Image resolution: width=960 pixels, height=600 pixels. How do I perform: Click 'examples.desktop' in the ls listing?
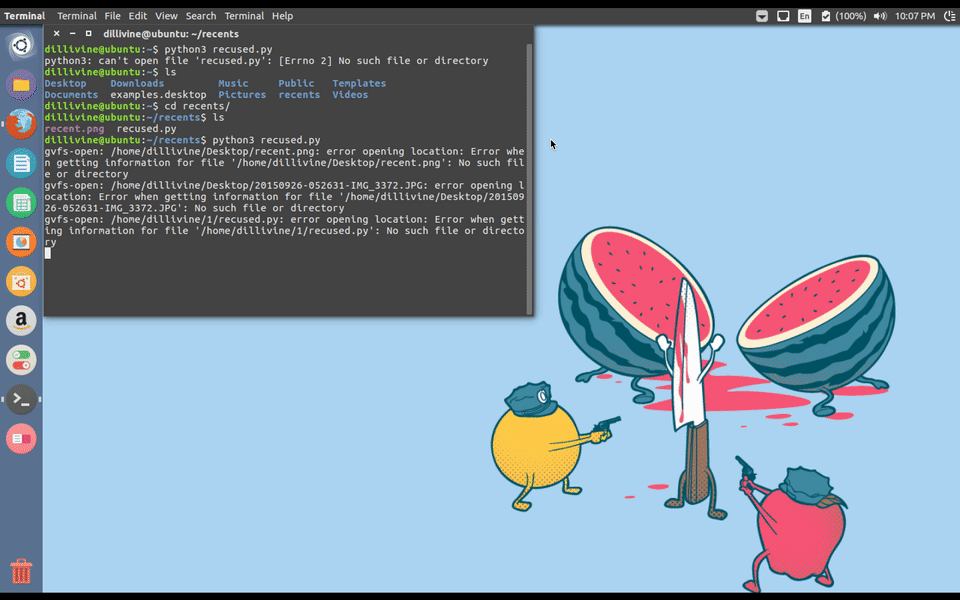(x=159, y=95)
